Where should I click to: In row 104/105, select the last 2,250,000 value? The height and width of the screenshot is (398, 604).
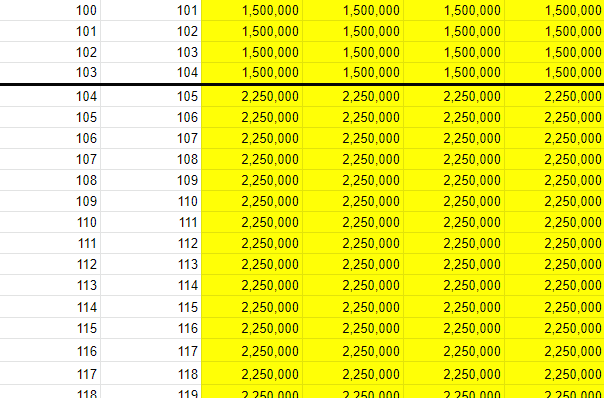coord(555,96)
